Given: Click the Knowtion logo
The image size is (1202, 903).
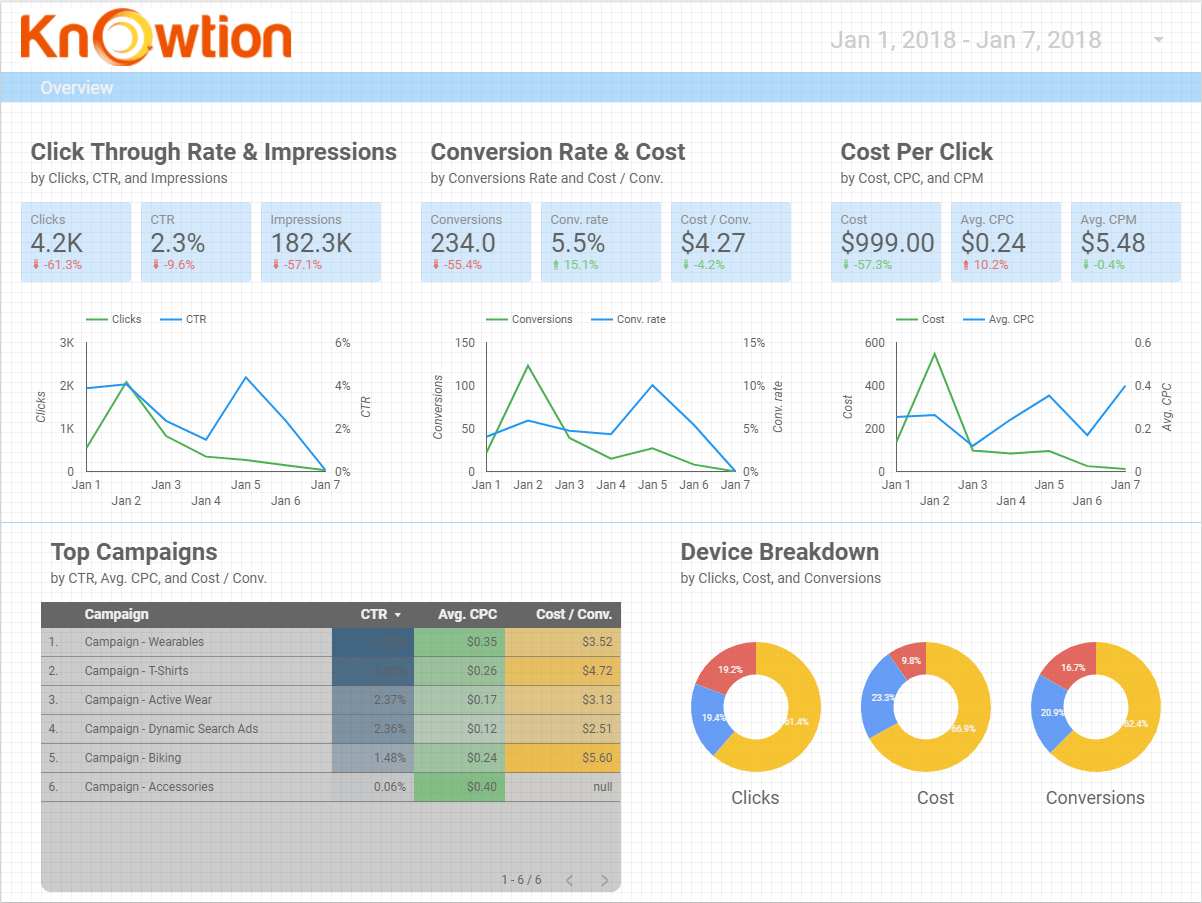Looking at the screenshot, I should (x=155, y=36).
